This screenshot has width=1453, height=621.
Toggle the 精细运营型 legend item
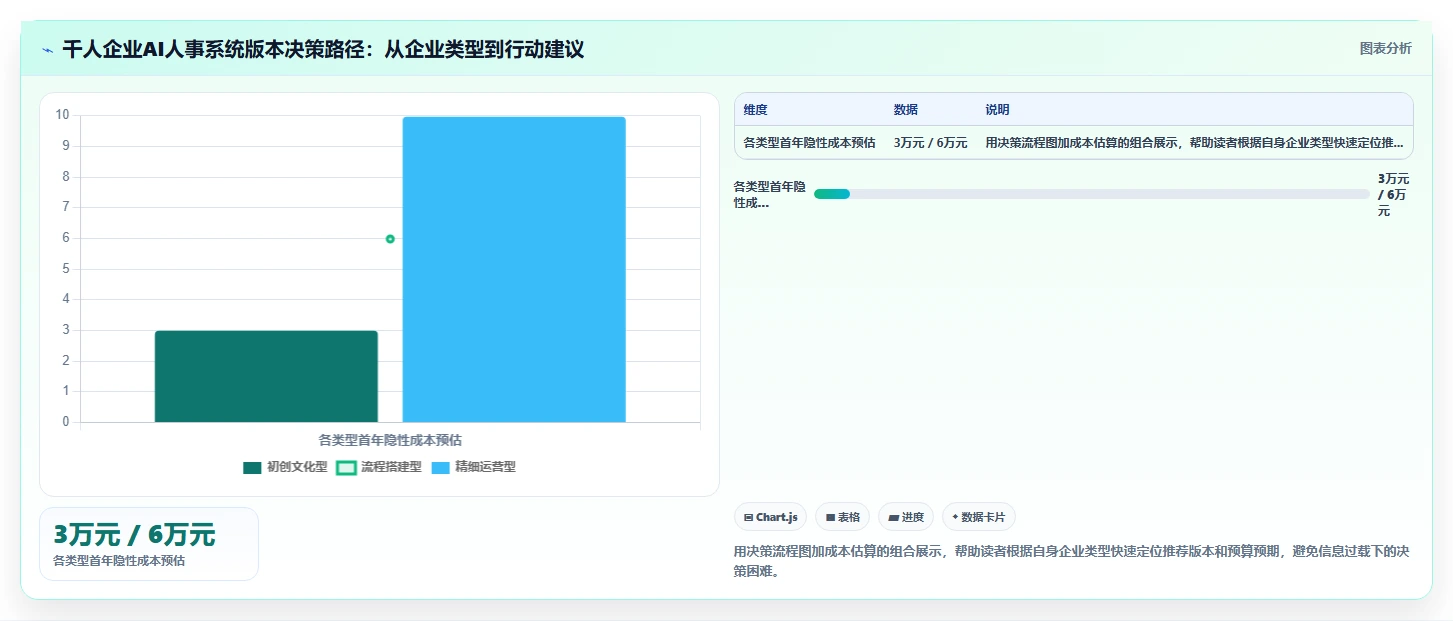coord(473,467)
